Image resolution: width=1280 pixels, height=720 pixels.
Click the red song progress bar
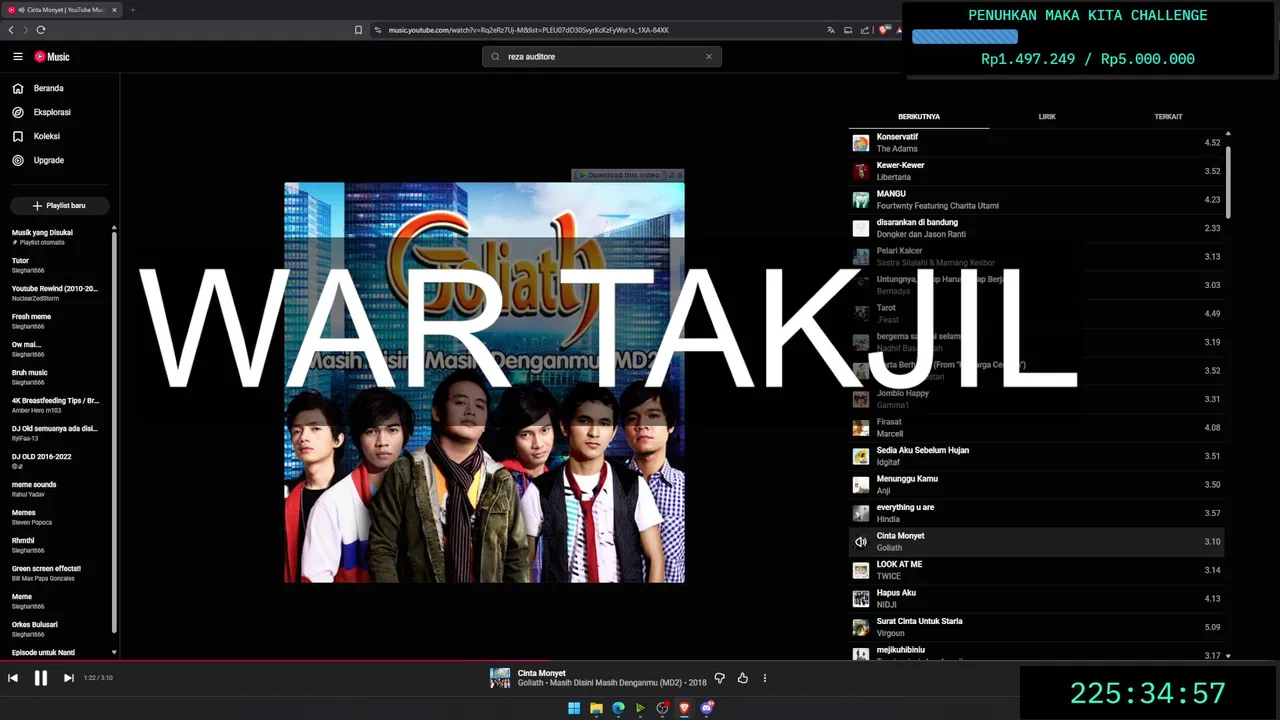click(275, 660)
